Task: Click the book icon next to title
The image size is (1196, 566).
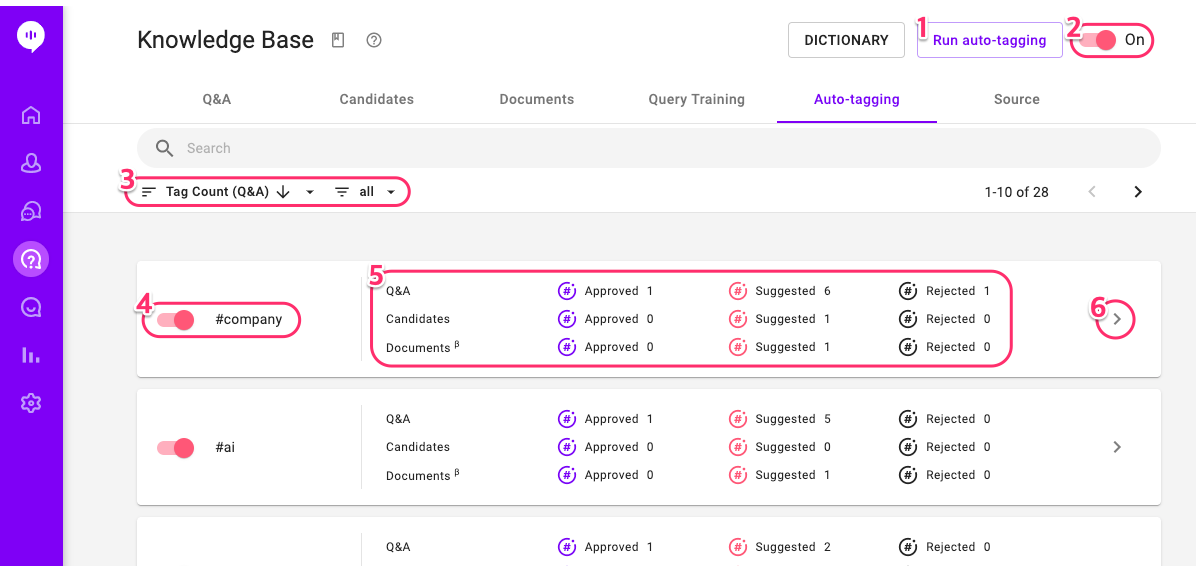Action: click(x=338, y=41)
